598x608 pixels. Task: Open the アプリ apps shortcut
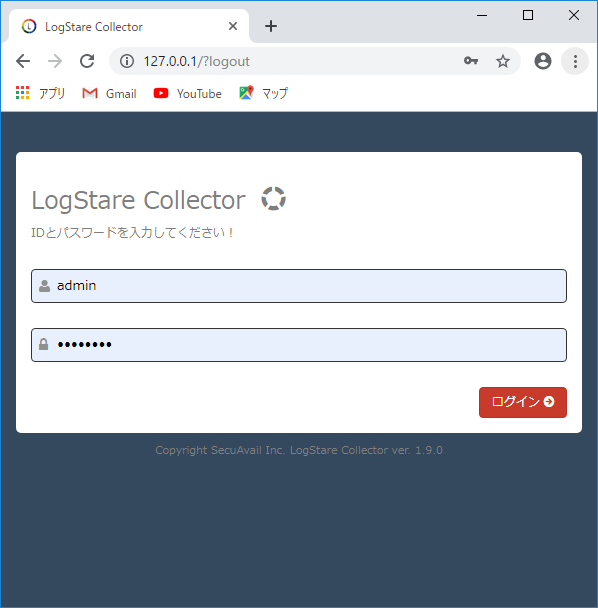point(40,93)
